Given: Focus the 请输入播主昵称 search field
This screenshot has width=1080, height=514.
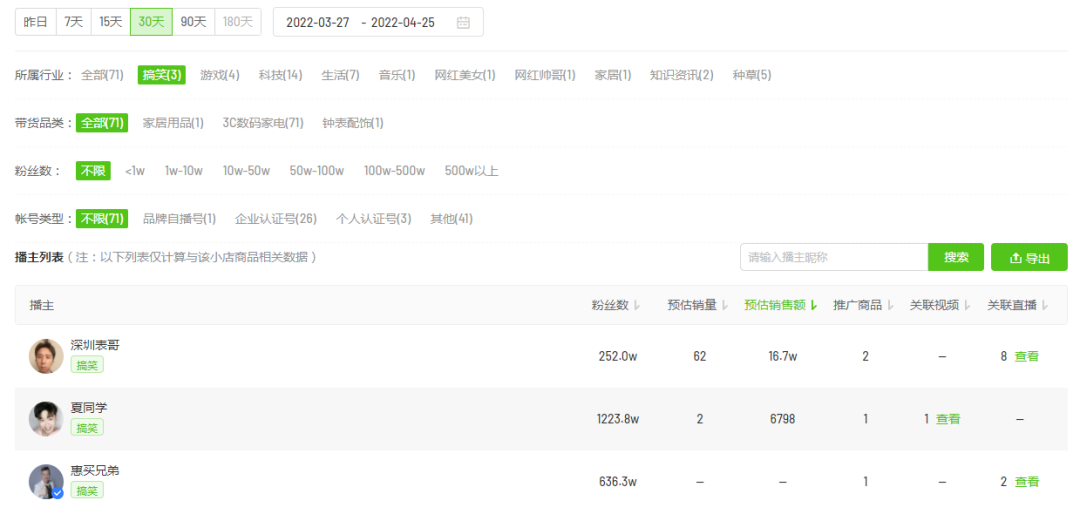Looking at the screenshot, I should coord(834,257).
